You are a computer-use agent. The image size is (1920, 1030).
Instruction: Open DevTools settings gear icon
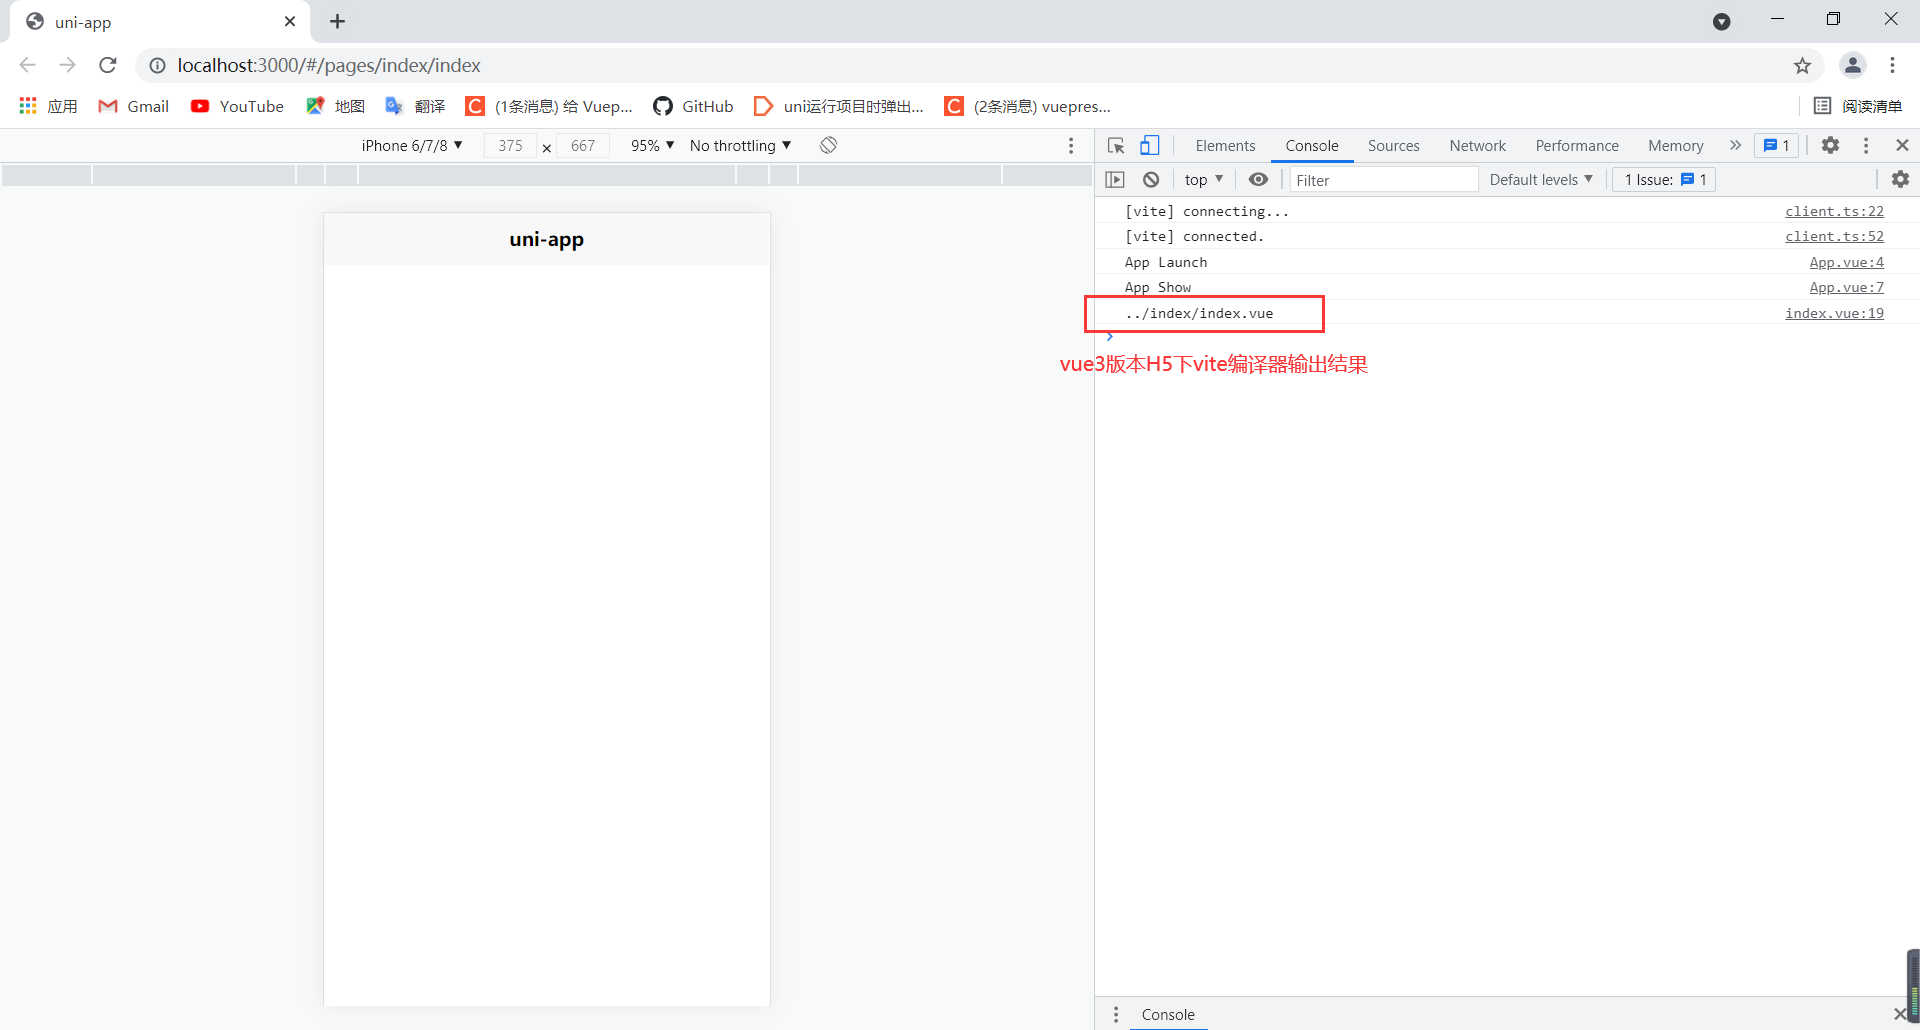point(1830,146)
